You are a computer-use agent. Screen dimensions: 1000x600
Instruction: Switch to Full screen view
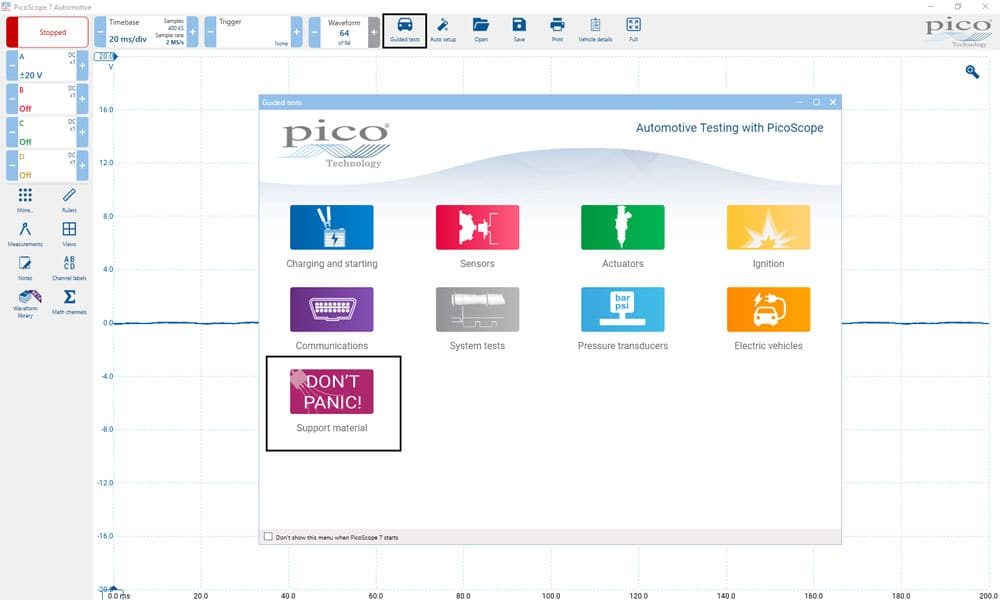633,30
